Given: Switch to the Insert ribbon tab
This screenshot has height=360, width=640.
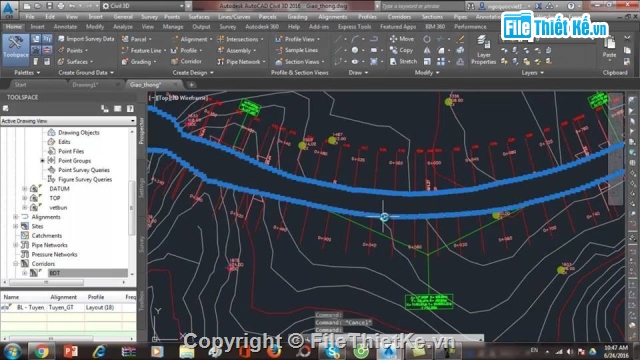Looking at the screenshot, I should (37, 27).
